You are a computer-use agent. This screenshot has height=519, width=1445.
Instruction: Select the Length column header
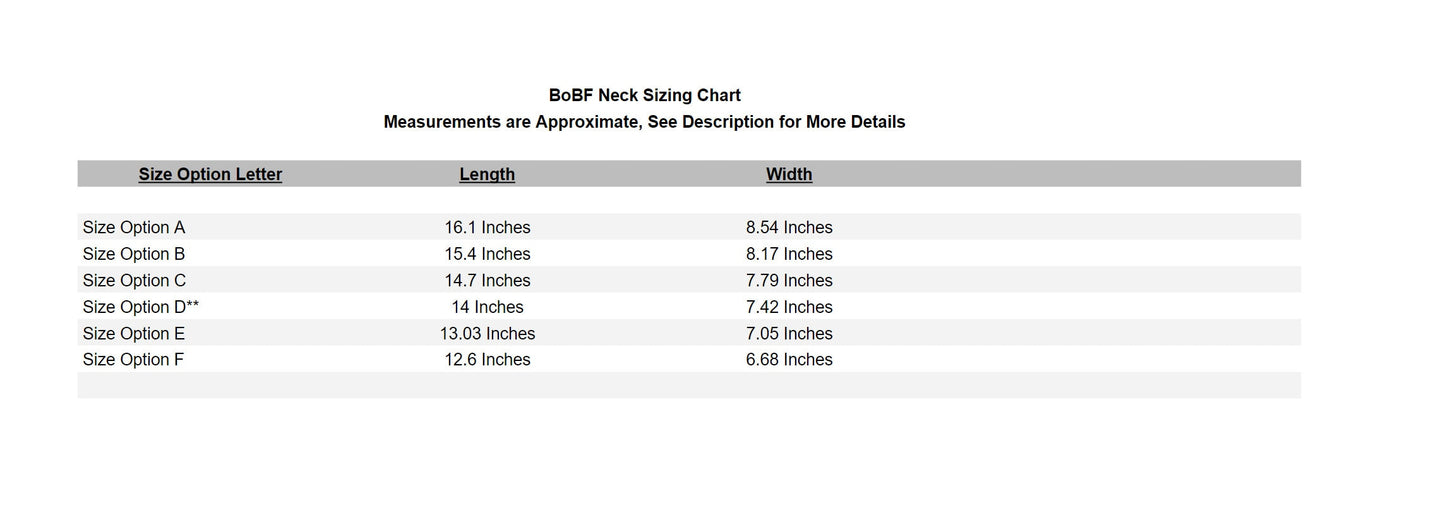point(487,174)
